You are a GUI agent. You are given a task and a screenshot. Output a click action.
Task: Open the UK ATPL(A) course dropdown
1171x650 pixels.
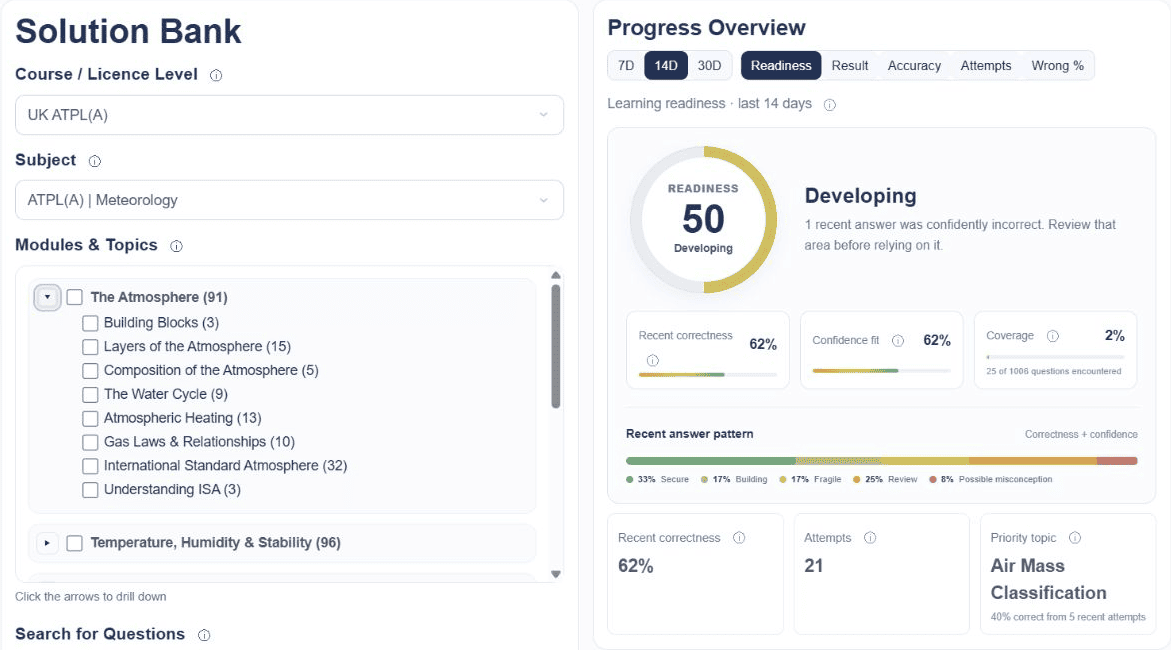coord(289,115)
